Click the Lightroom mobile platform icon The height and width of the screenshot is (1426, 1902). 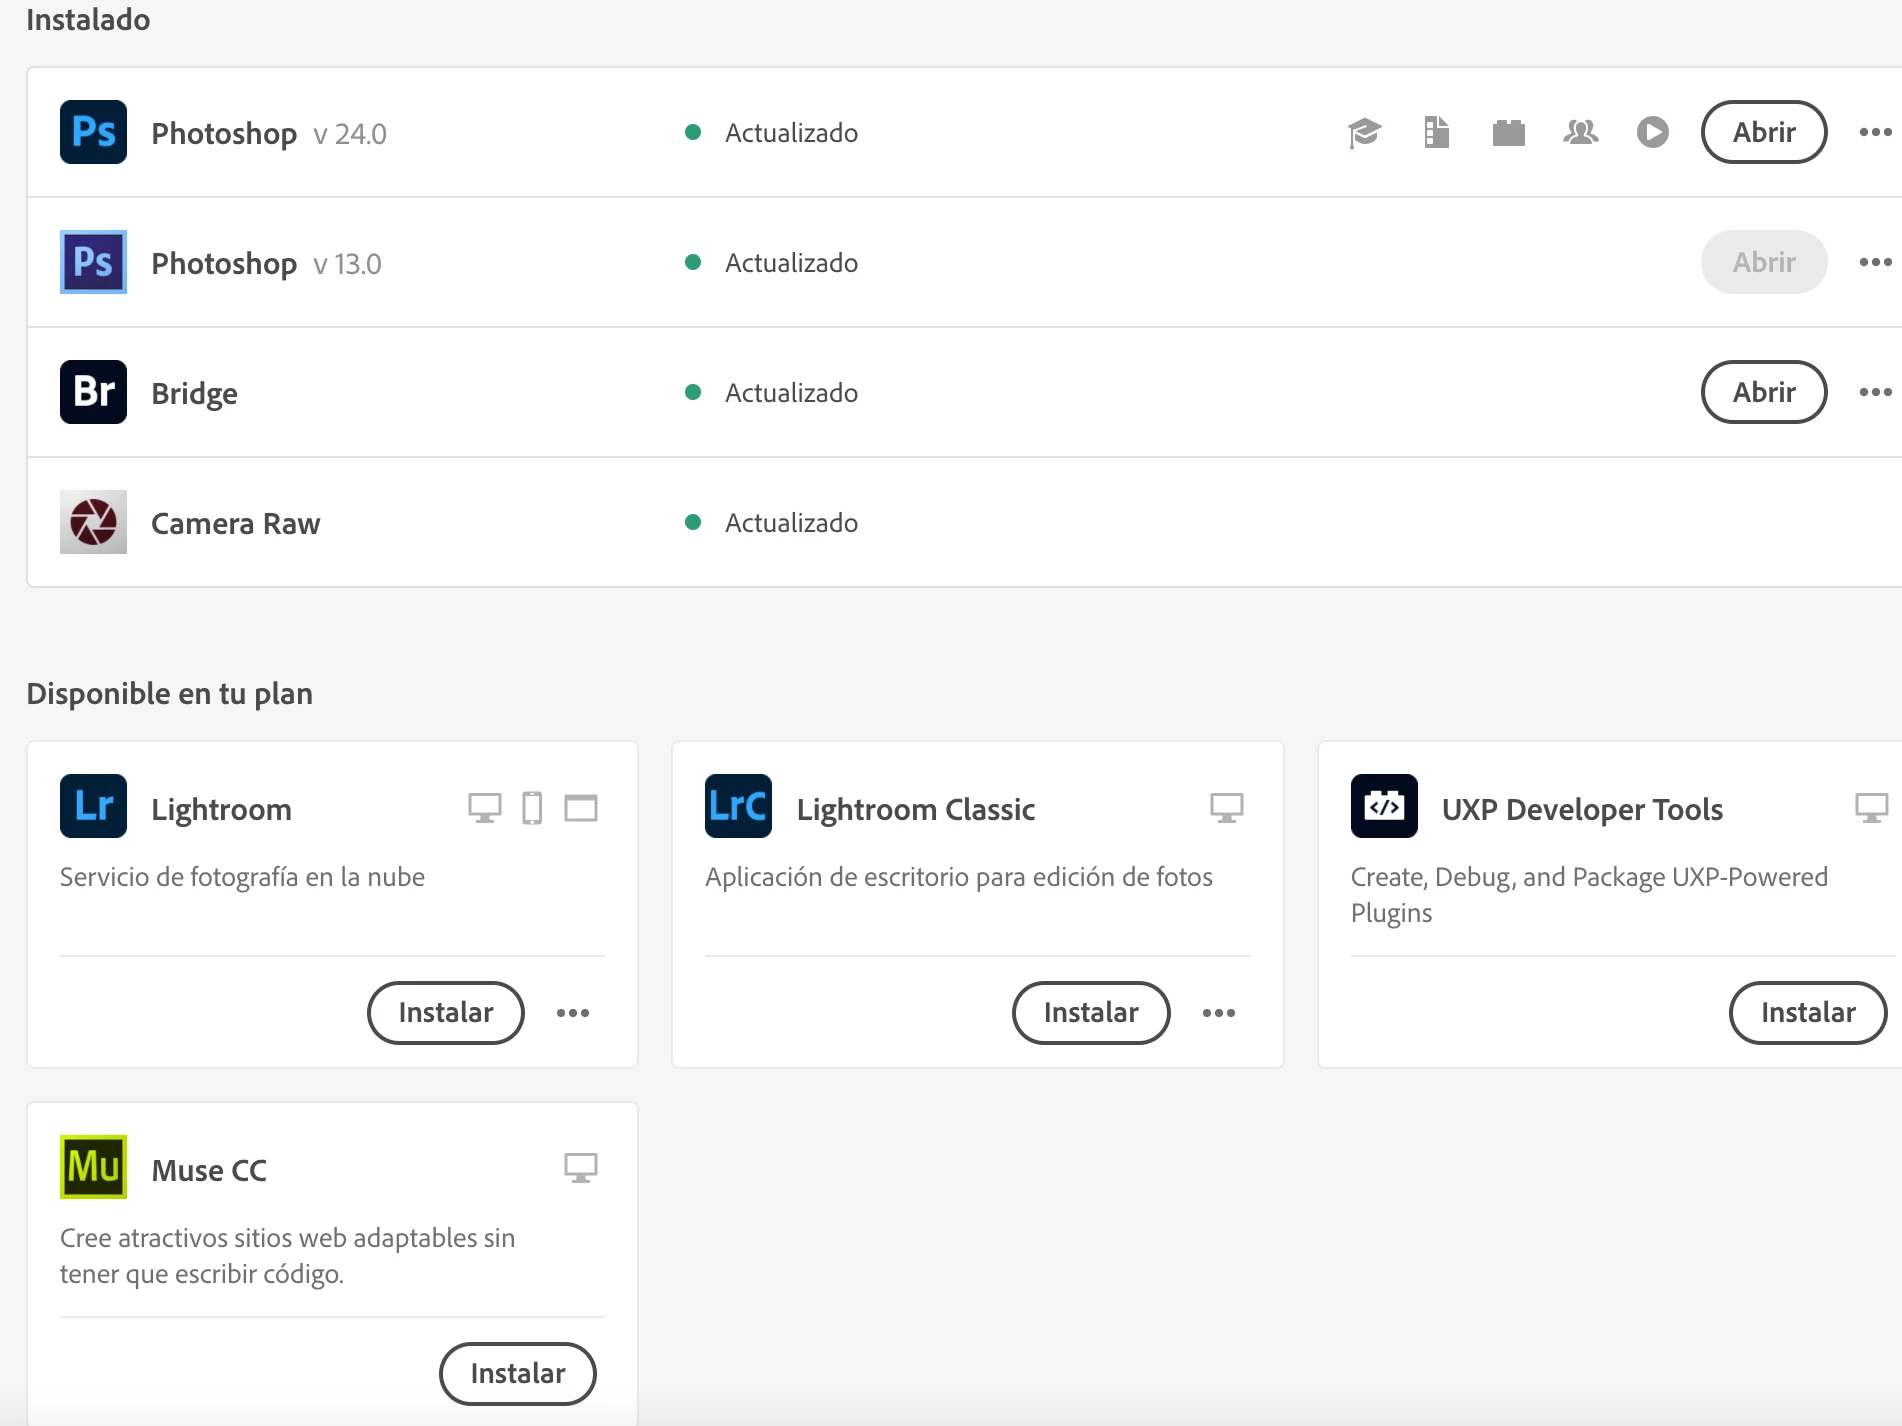coord(532,807)
